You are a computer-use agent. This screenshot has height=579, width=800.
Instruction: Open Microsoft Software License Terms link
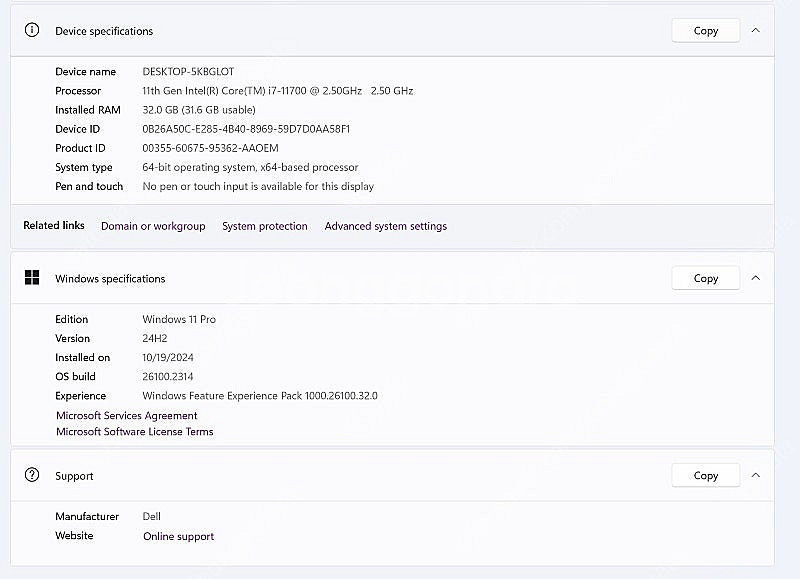(135, 432)
